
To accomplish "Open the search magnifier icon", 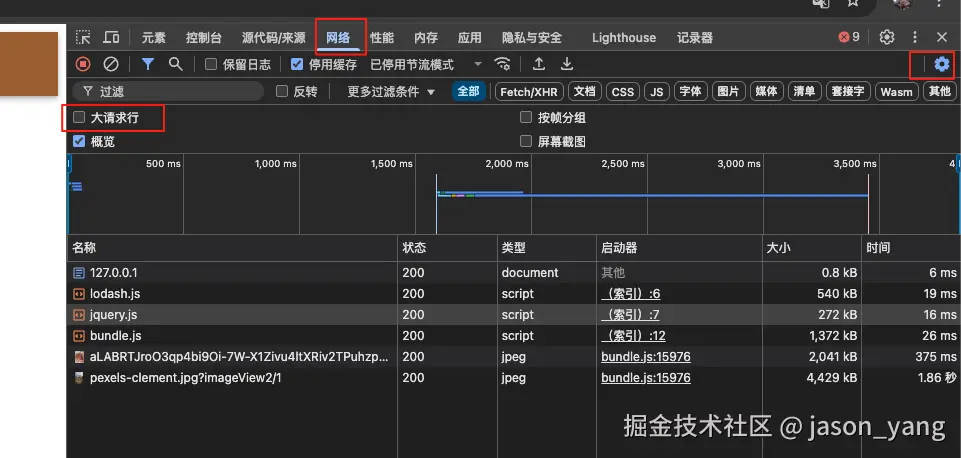I will 176,64.
